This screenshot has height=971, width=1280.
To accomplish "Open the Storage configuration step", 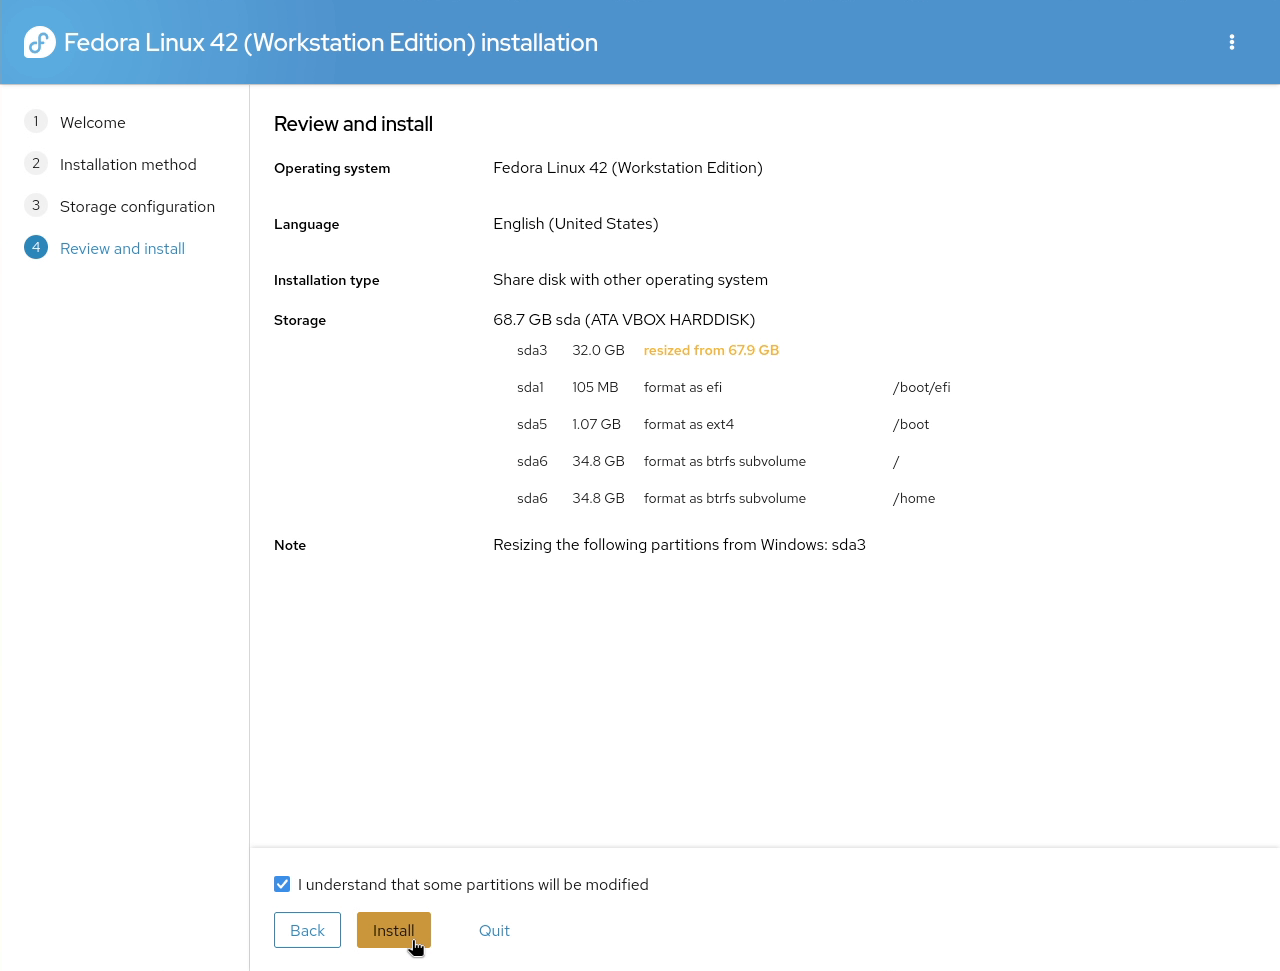I will 137,206.
